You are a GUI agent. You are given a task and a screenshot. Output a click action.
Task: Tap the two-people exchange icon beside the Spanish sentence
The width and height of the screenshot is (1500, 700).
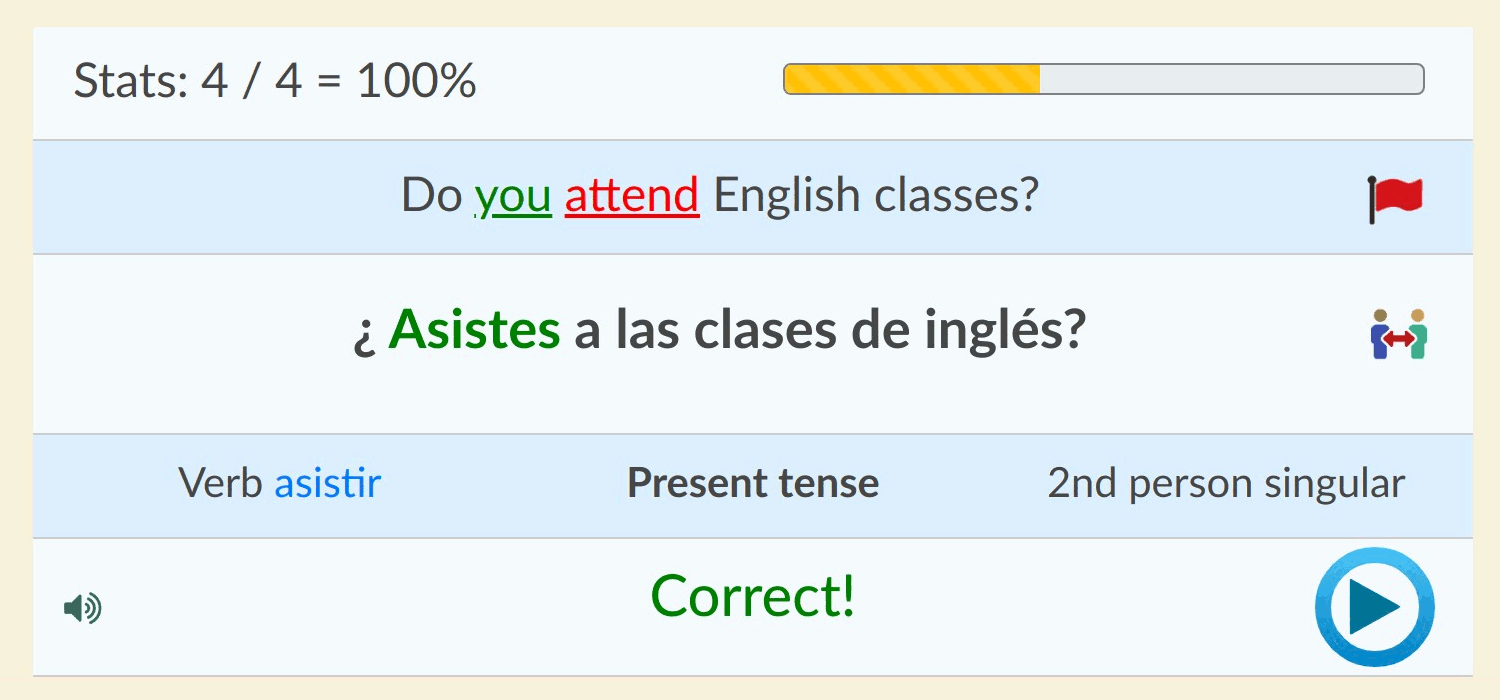[1397, 334]
